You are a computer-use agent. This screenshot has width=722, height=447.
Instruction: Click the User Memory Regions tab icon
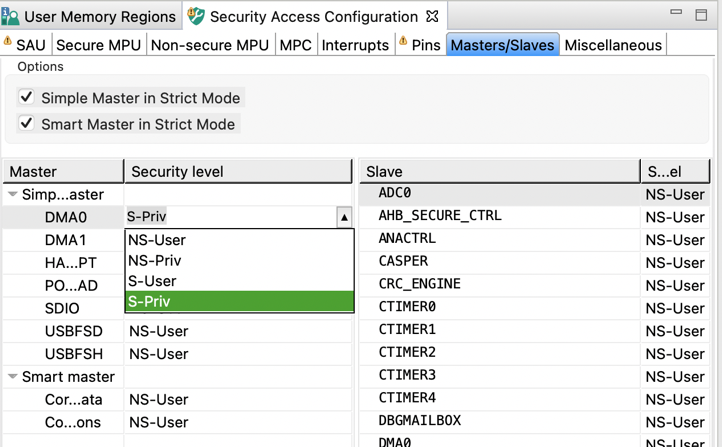click(x=10, y=17)
